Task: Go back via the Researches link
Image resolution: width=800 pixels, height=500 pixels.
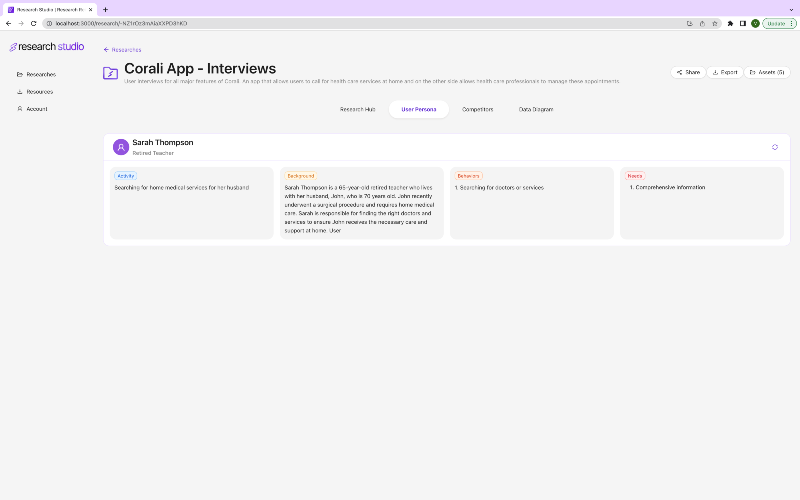Action: [x=122, y=49]
